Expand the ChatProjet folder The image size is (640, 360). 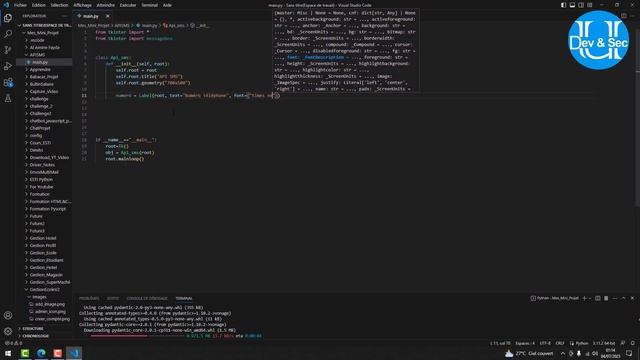click(x=40, y=128)
